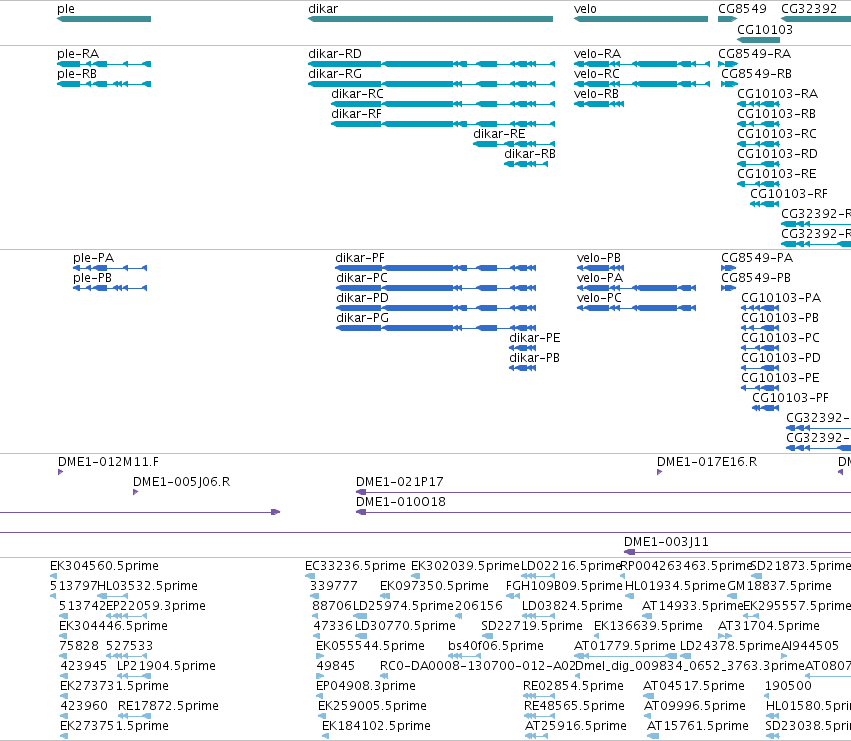Click the CG32392 gene label
851x741 pixels.
tap(809, 9)
